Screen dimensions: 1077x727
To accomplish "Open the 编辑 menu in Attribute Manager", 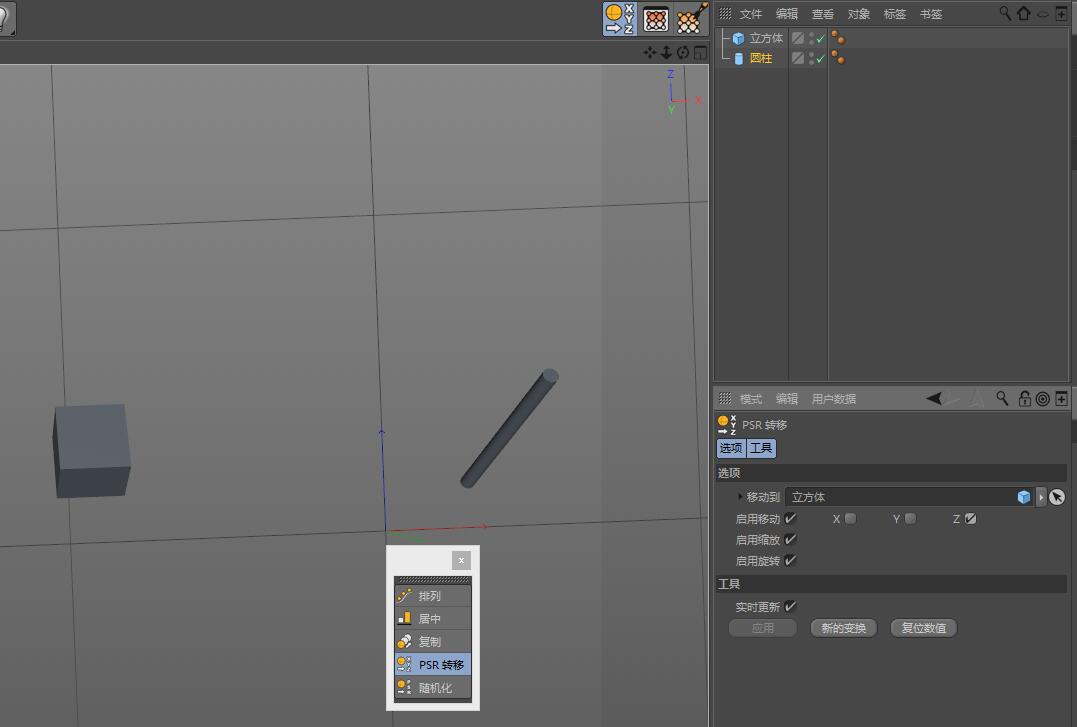I will 786,399.
